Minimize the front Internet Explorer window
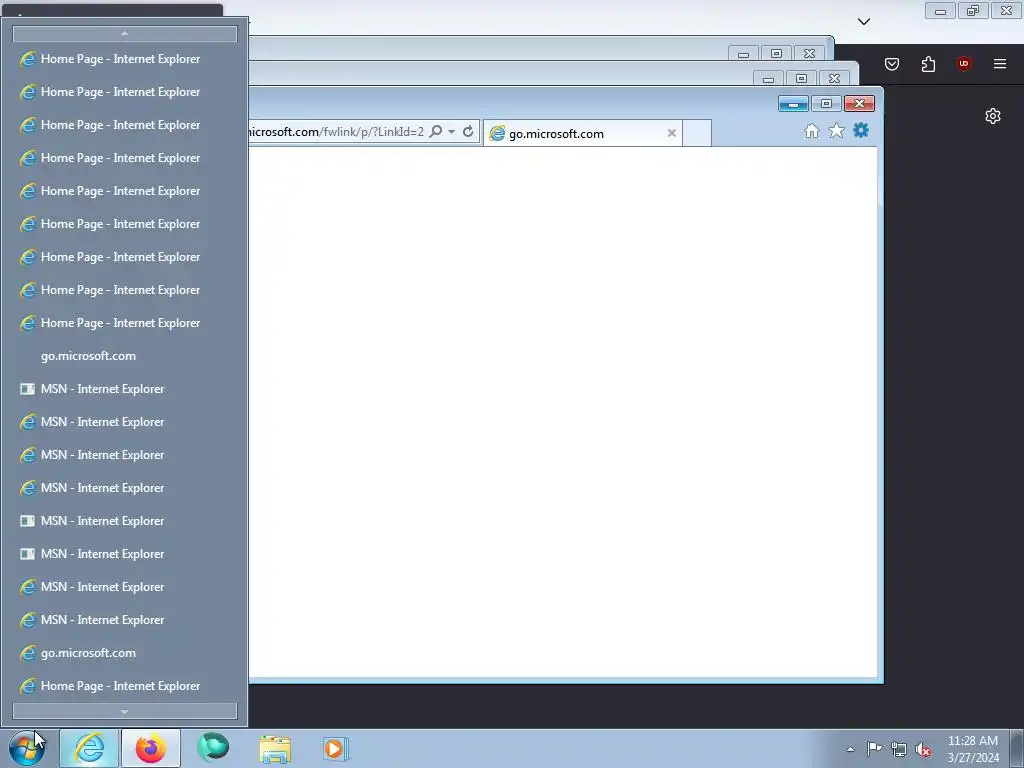1024x768 pixels. [793, 104]
